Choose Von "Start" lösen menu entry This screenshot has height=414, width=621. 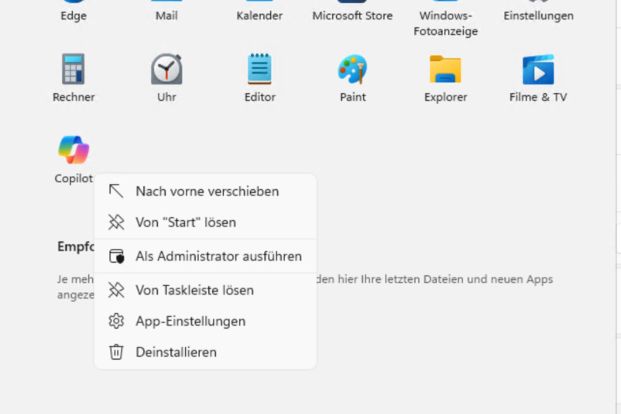[205, 222]
